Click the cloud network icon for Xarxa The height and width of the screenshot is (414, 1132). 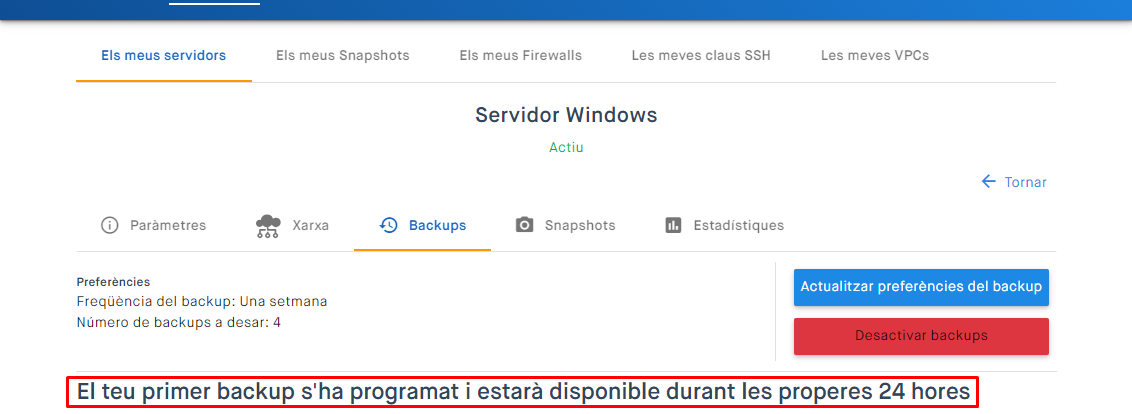pos(267,225)
